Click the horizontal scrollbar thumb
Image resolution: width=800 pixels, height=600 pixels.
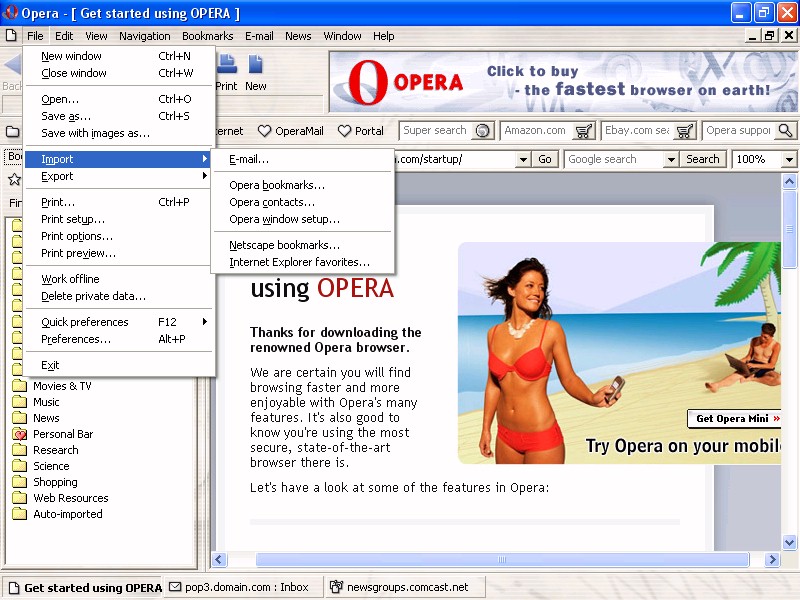point(502,559)
